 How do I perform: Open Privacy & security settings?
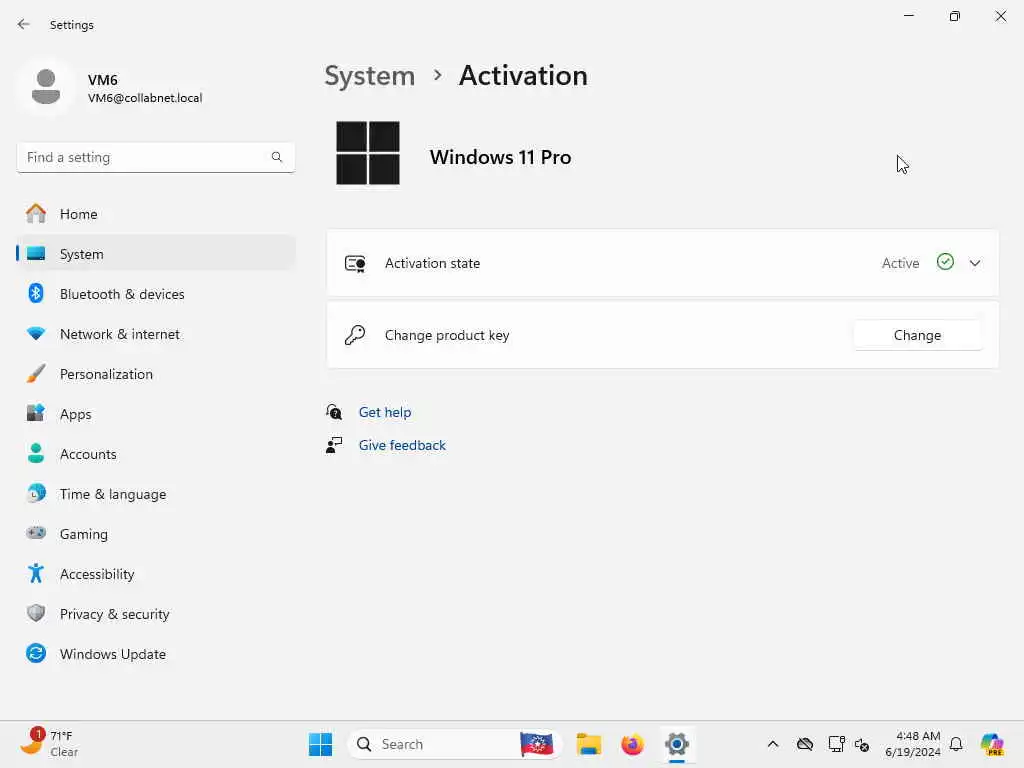pyautogui.click(x=155, y=614)
